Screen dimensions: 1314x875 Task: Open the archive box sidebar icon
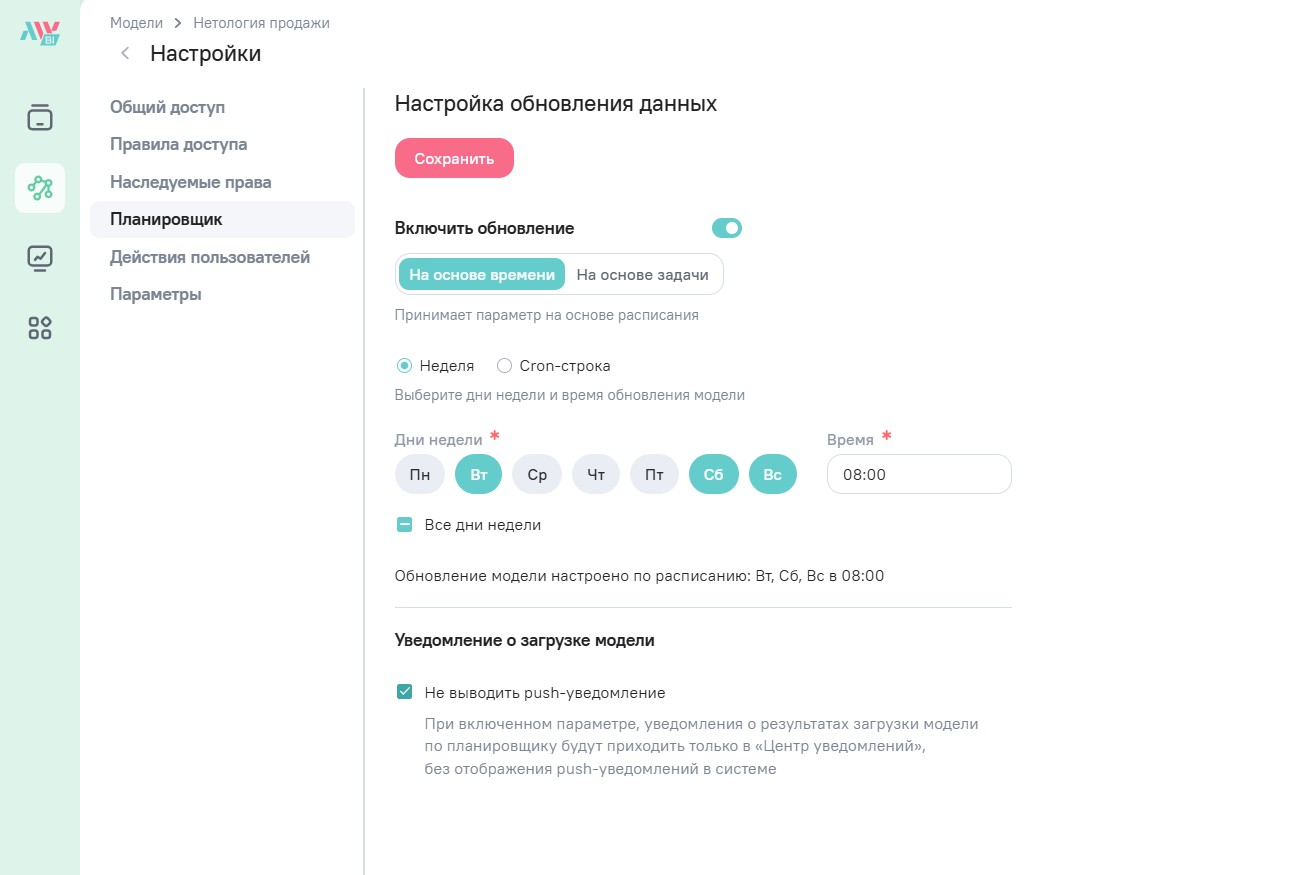40,117
